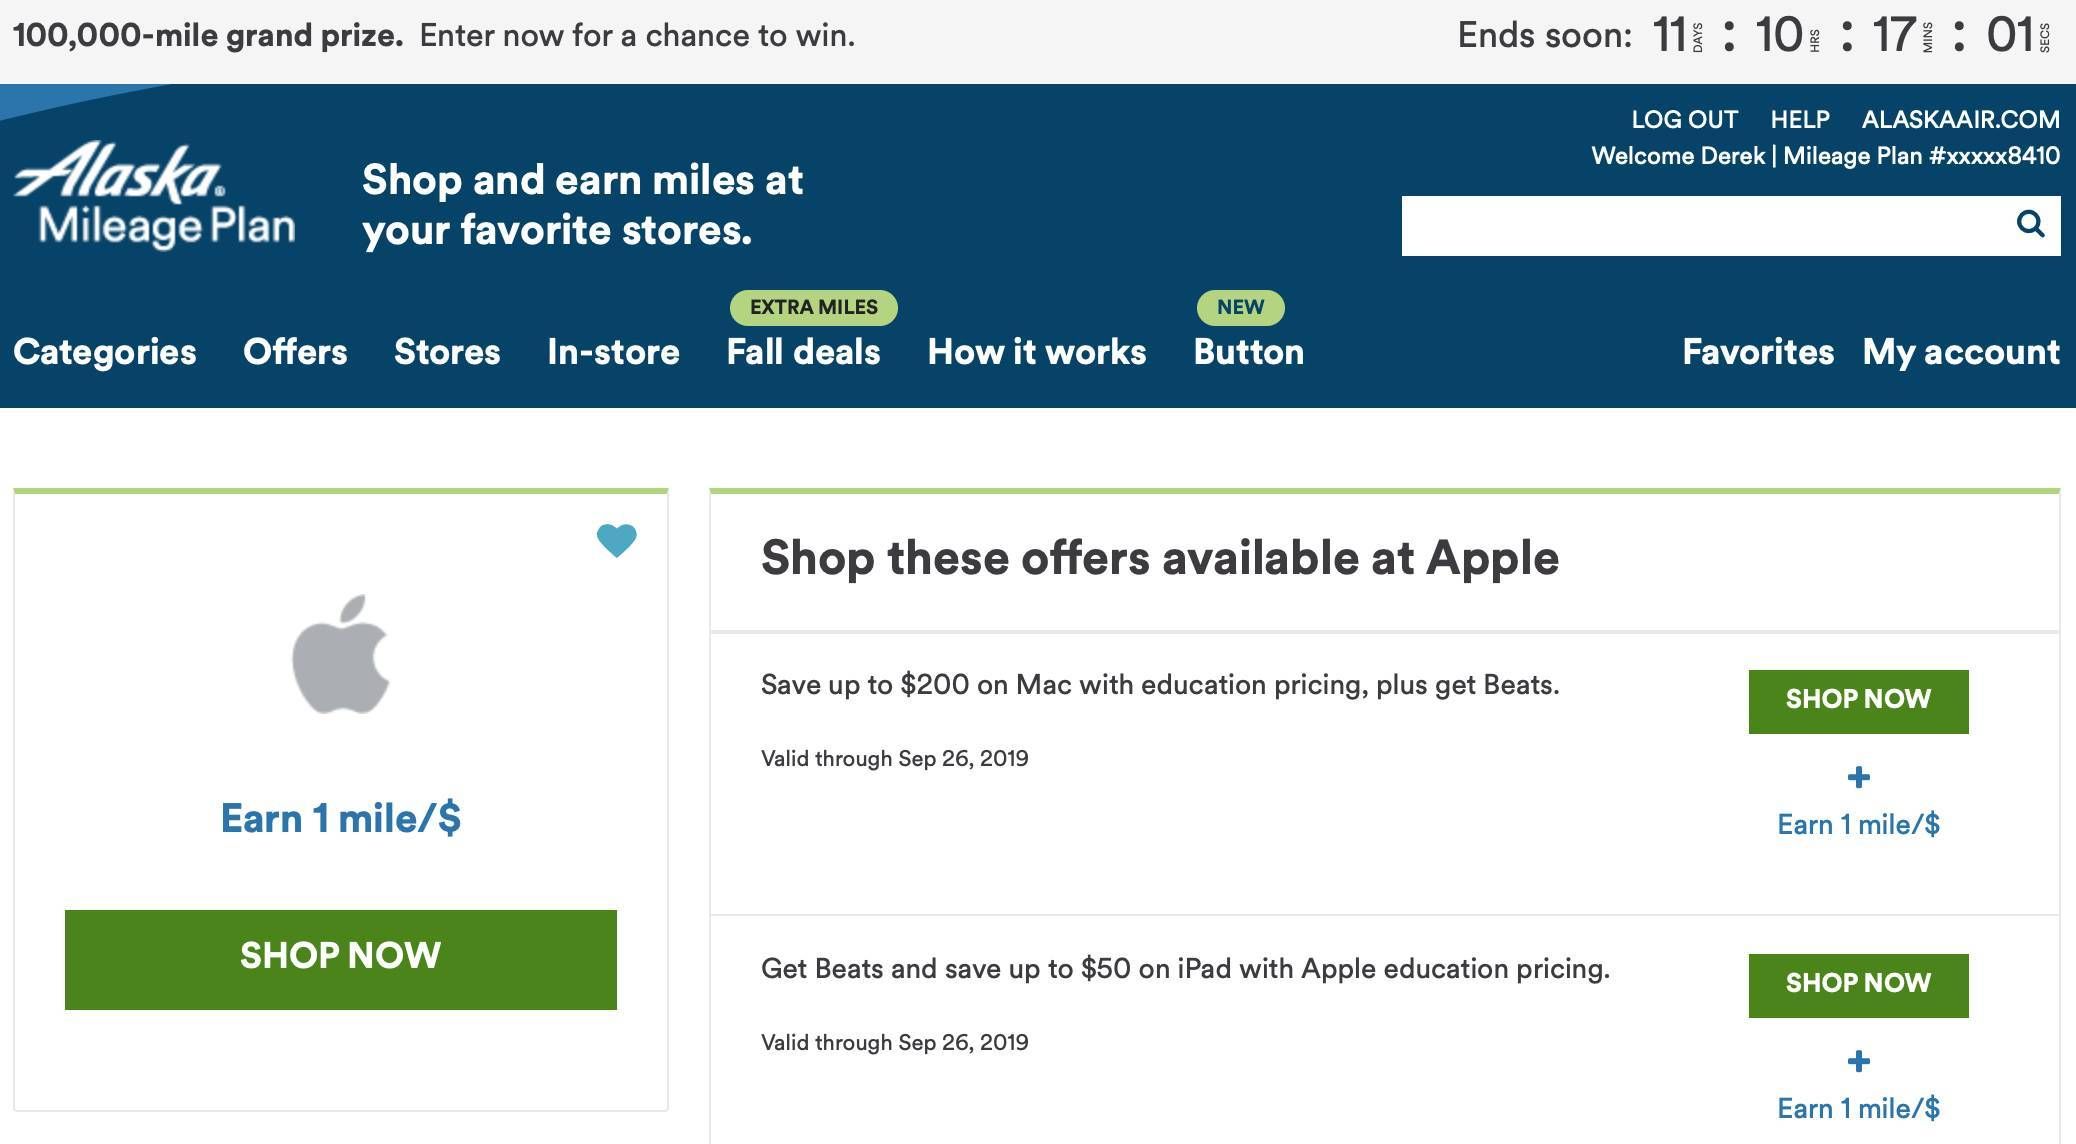This screenshot has height=1144, width=2076.
Task: Open the HELP link
Action: point(1800,120)
